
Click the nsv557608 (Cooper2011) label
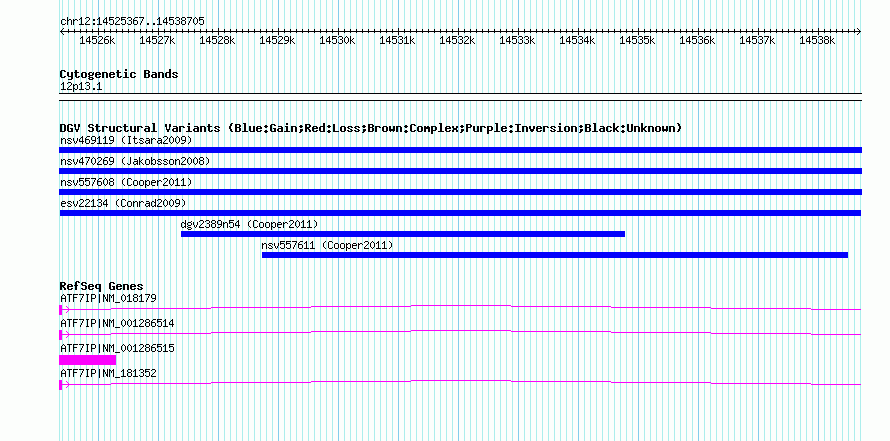tap(126, 182)
